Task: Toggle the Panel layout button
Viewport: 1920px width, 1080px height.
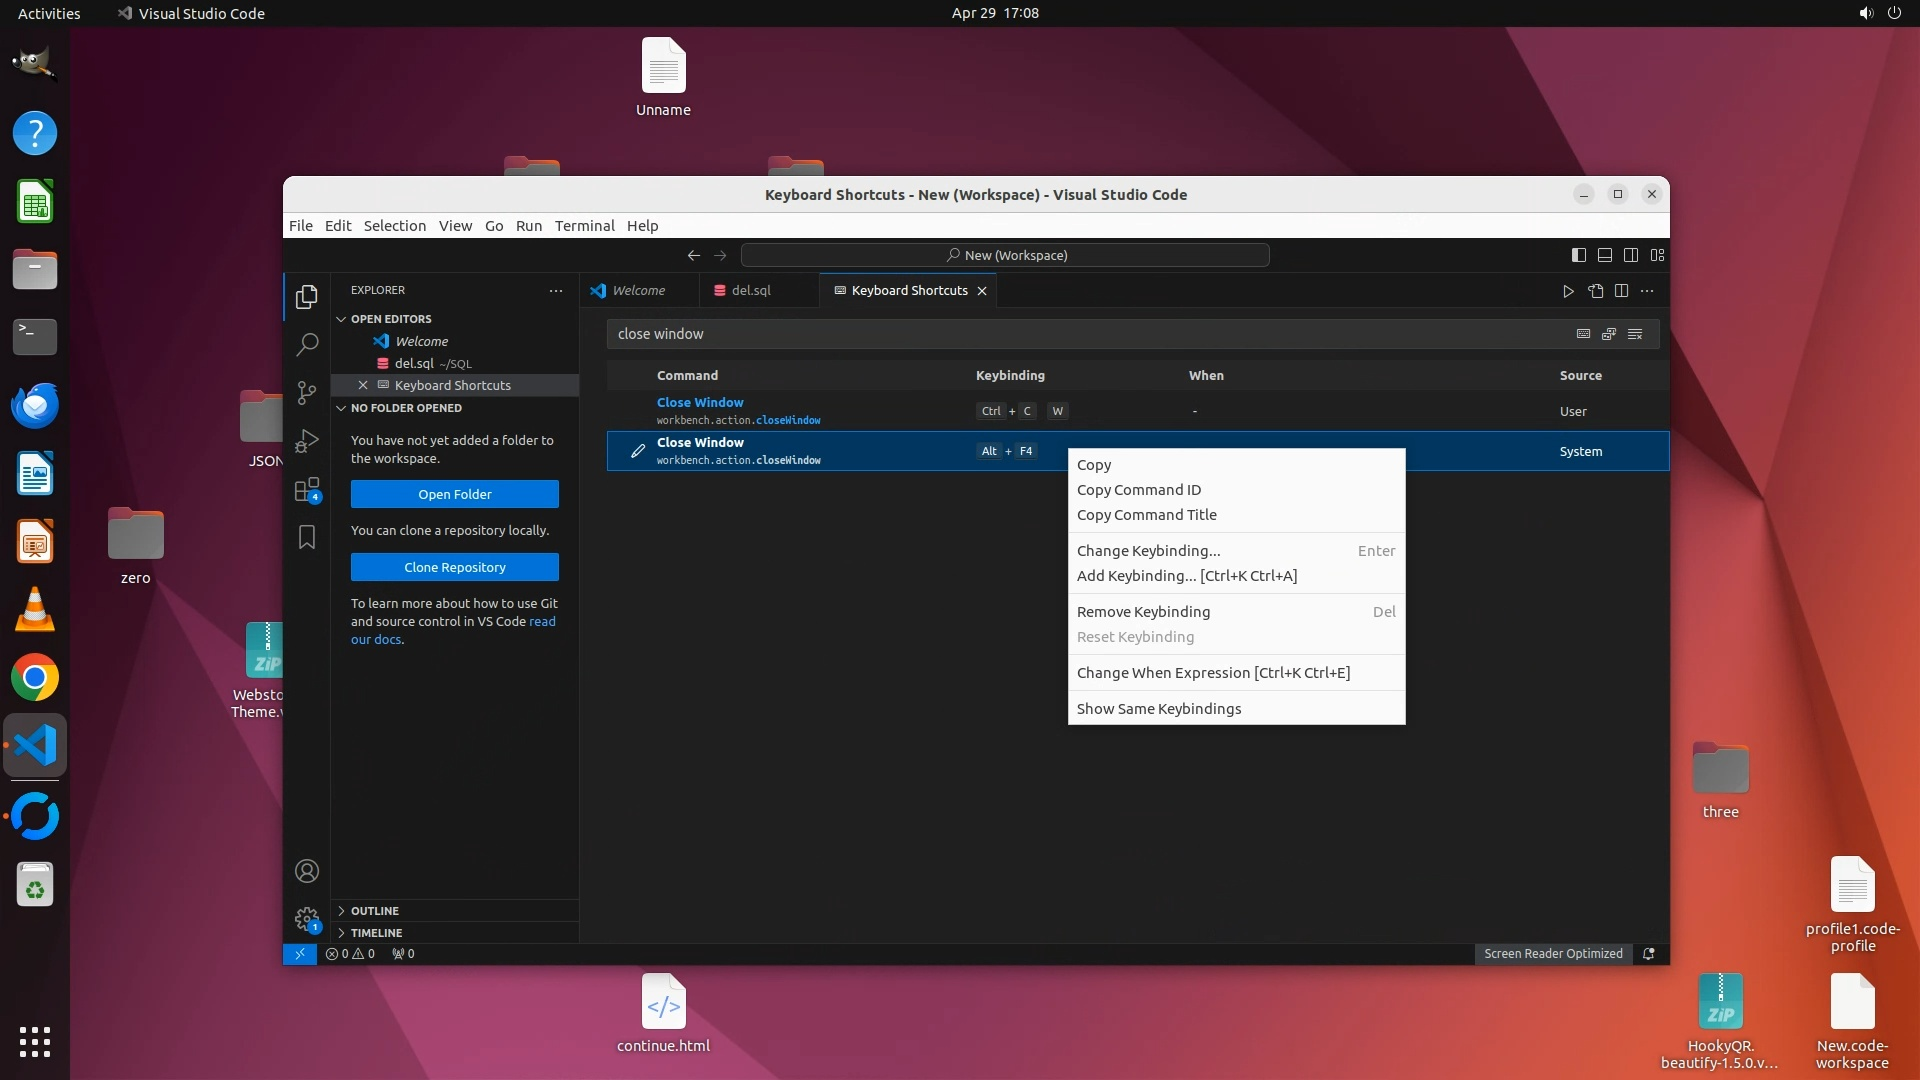Action: click(1604, 255)
